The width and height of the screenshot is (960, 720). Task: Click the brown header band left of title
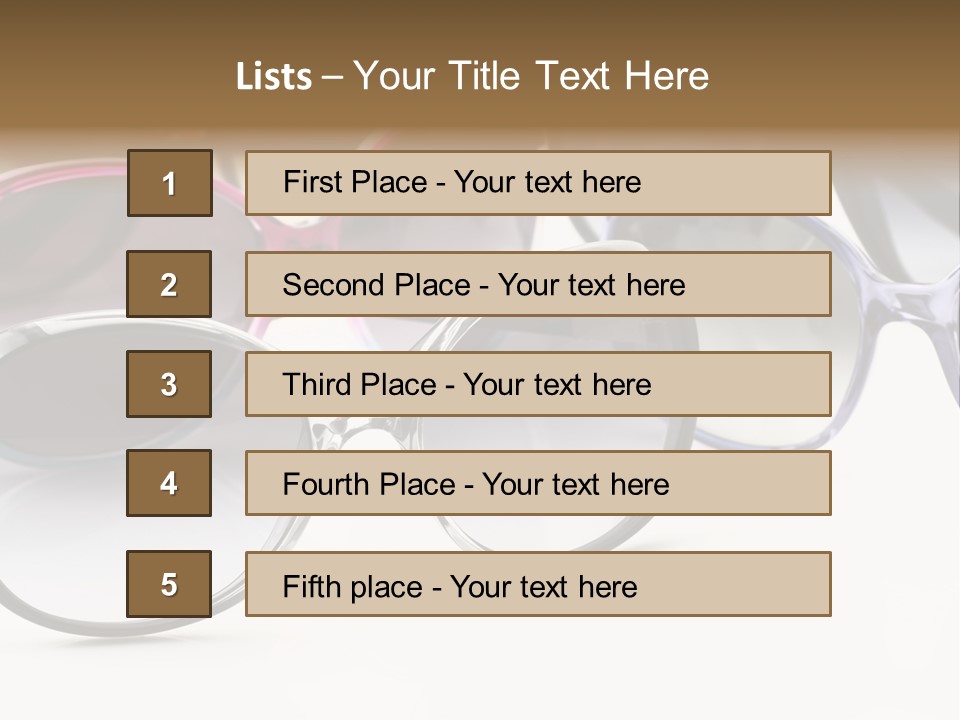[100, 70]
